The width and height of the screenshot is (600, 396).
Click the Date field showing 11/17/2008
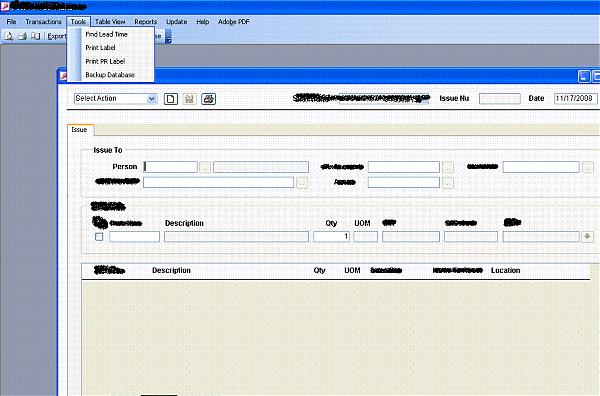tap(575, 98)
